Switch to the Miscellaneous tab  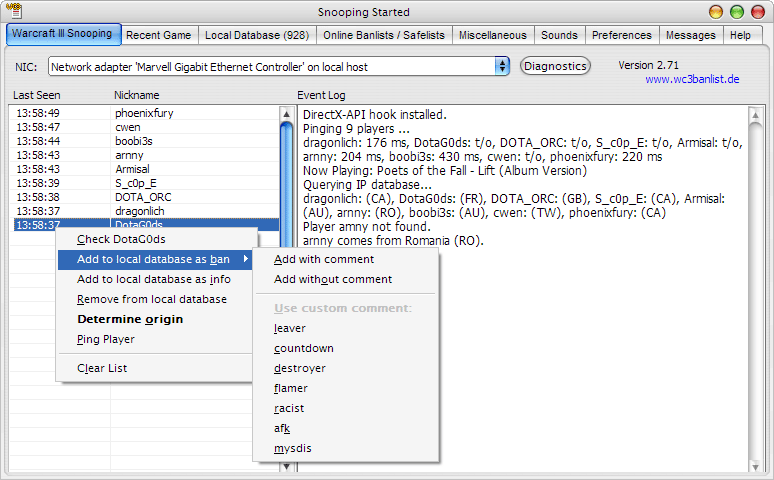click(x=493, y=35)
